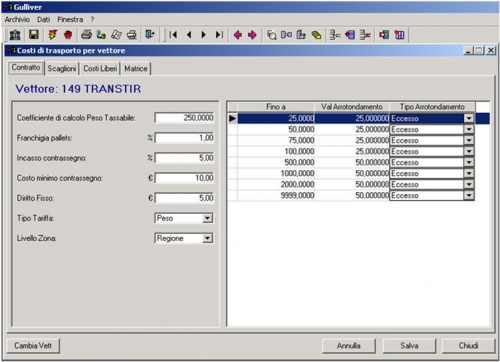Open the Eccesso dropdown in the 75,0000 row

click(469, 140)
